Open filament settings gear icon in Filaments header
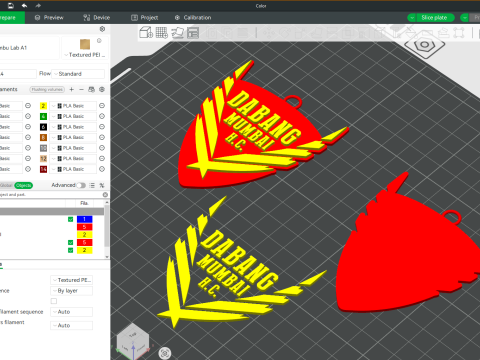Screen dimensions: 480x360 102,89
